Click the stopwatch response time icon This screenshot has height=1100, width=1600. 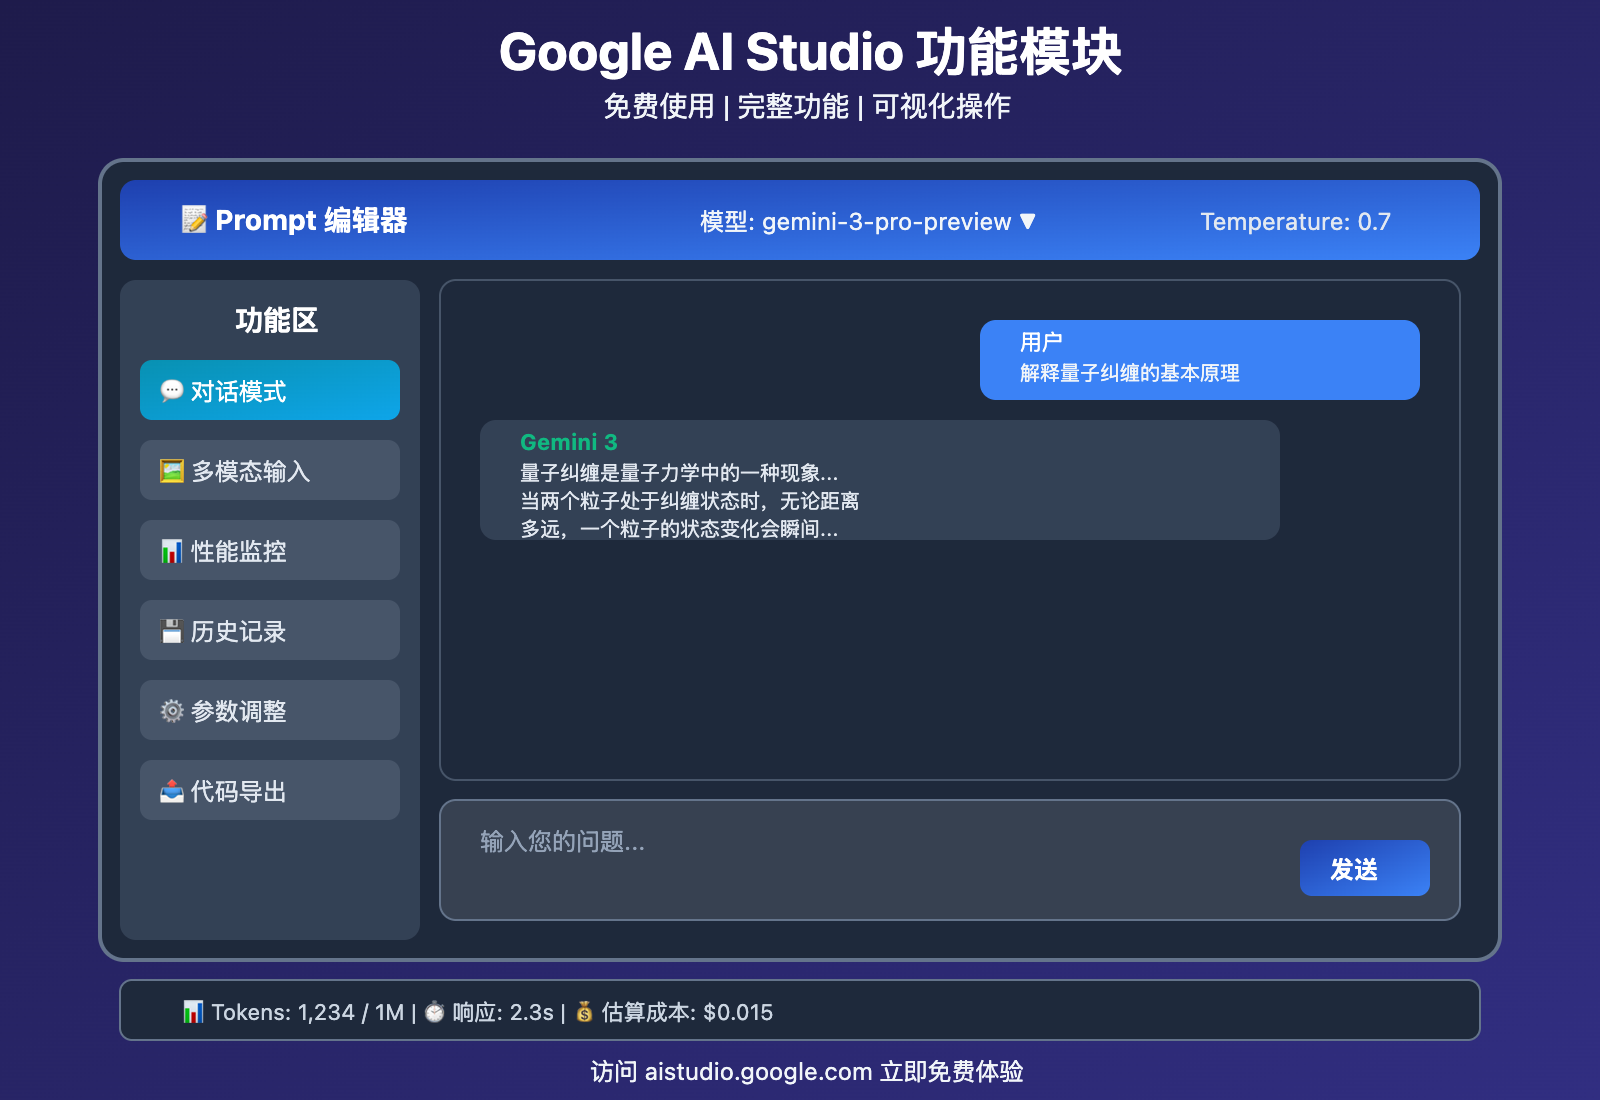435,1012
